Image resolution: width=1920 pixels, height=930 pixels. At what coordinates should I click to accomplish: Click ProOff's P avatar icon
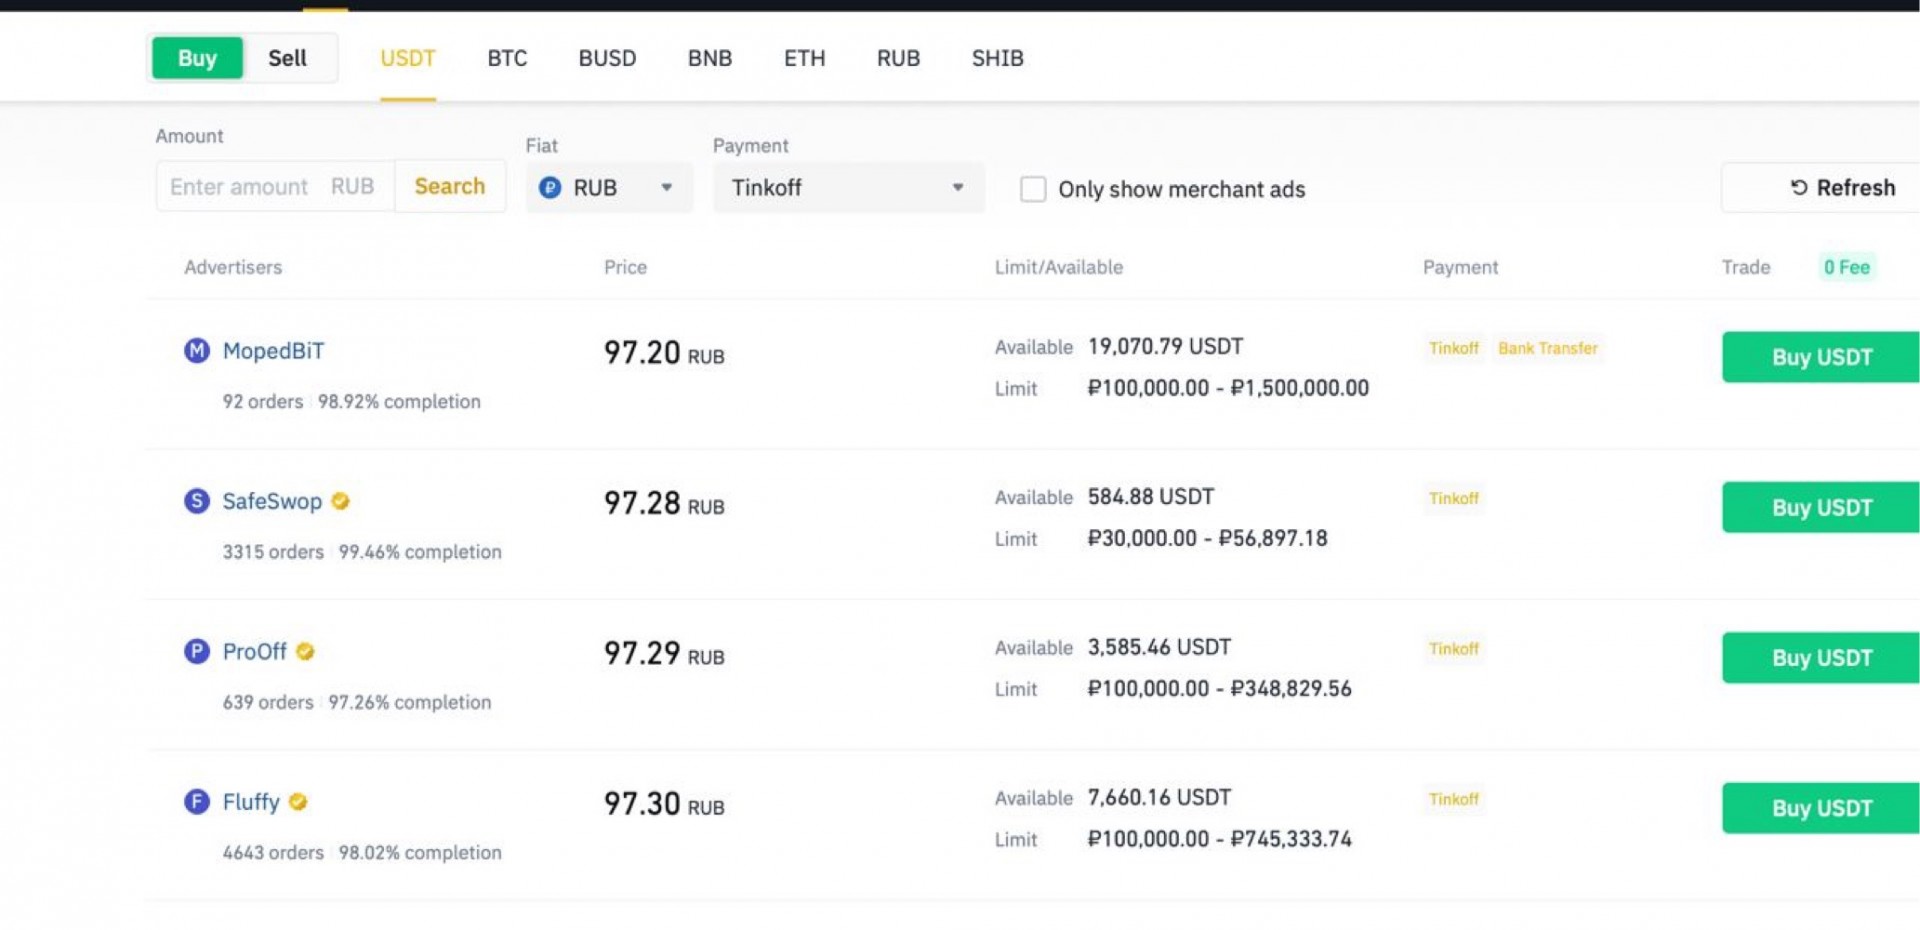[197, 651]
